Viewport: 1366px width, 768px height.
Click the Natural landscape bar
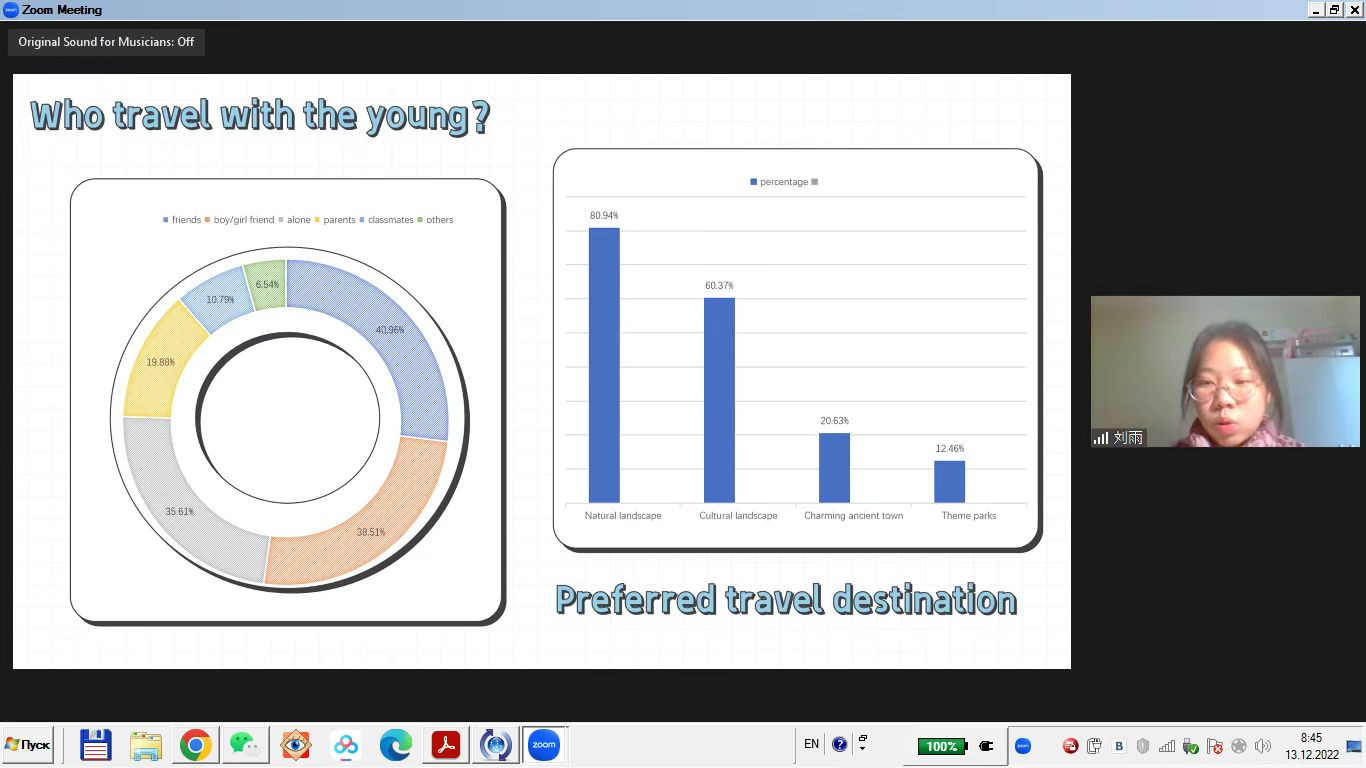tap(604, 365)
